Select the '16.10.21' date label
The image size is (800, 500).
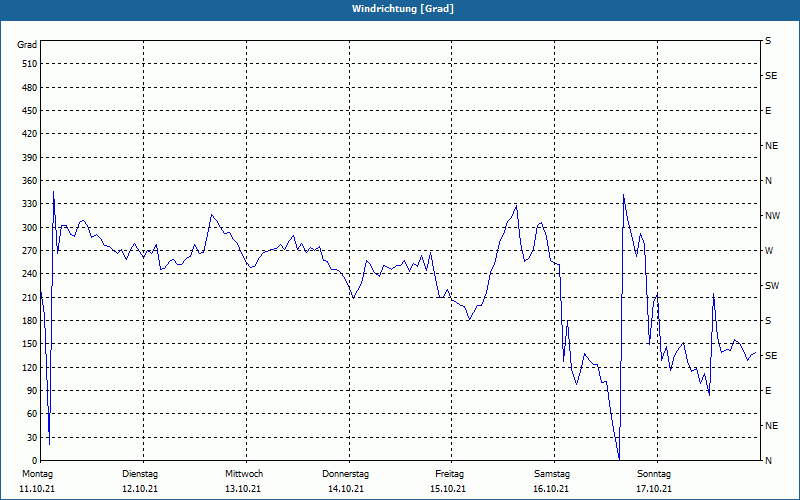[552, 489]
